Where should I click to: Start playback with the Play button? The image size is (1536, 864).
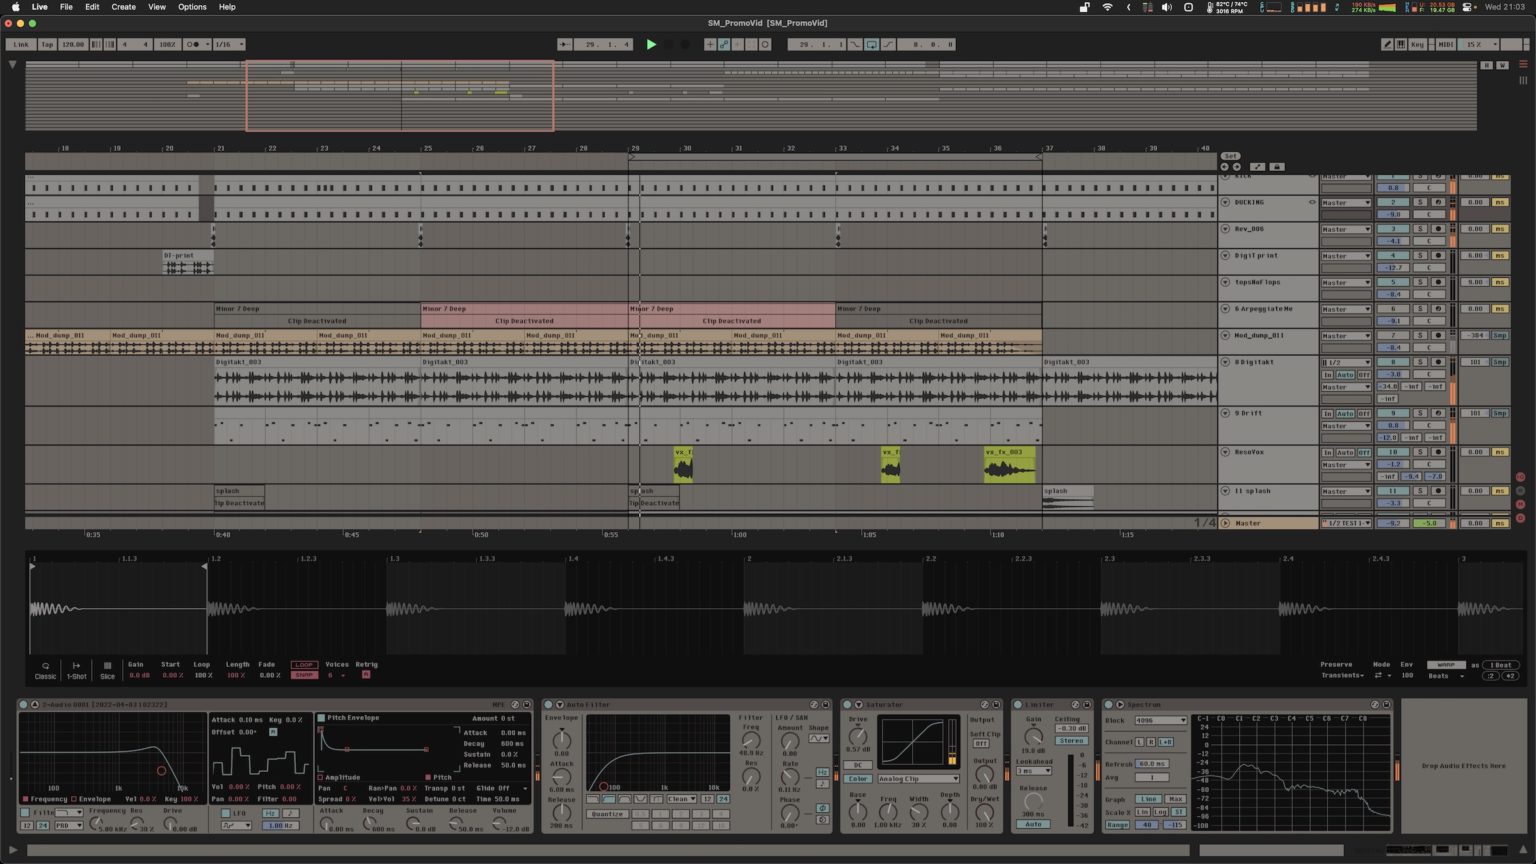click(x=652, y=44)
